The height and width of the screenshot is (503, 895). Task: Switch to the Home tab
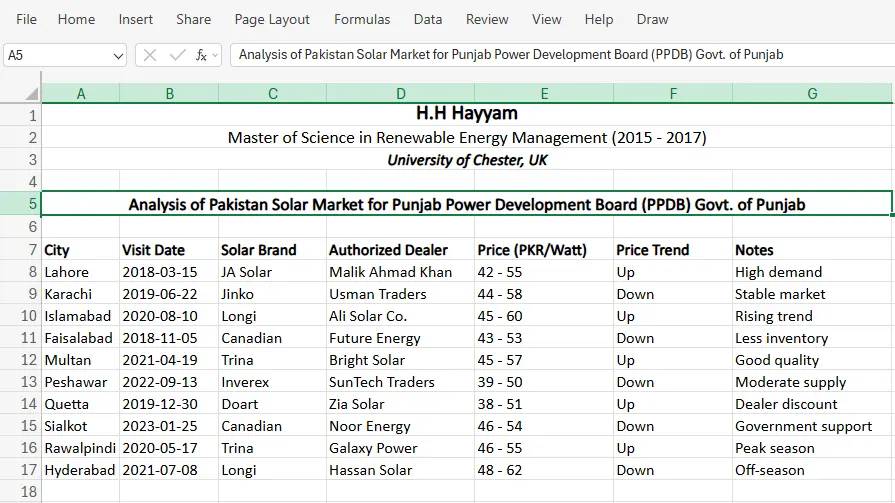[x=76, y=19]
